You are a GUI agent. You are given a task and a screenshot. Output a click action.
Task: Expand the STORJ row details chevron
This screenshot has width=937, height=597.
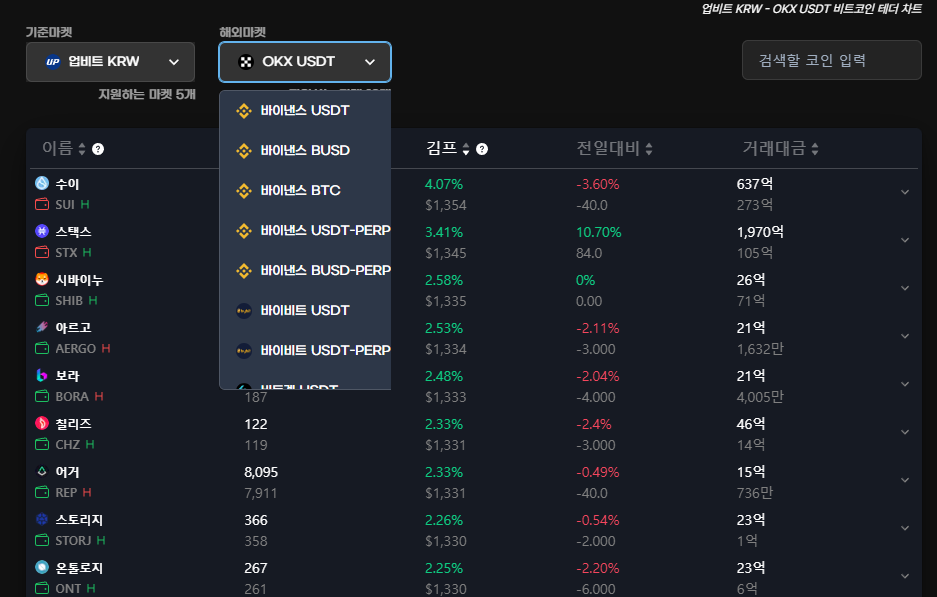coord(905,528)
